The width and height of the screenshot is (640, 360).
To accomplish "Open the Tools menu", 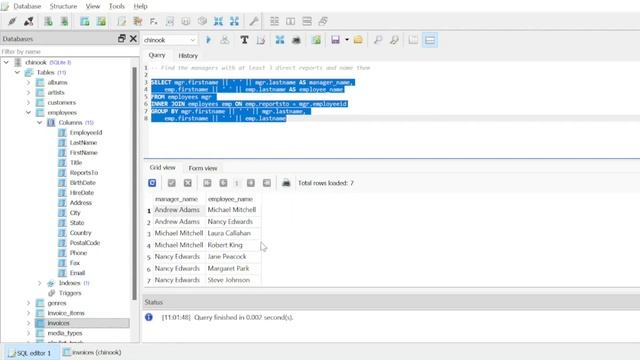I will pos(117,6).
